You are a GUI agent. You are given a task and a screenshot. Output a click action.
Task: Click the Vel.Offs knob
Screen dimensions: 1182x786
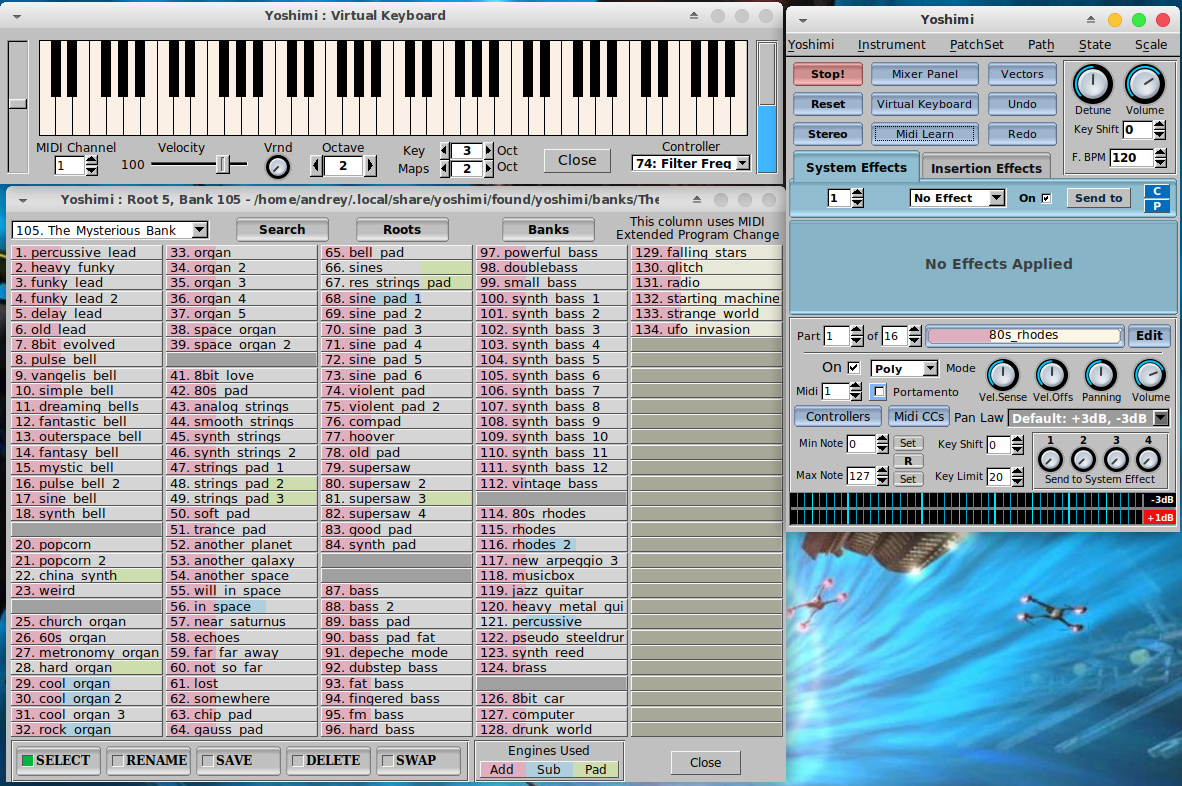pyautogui.click(x=1051, y=375)
